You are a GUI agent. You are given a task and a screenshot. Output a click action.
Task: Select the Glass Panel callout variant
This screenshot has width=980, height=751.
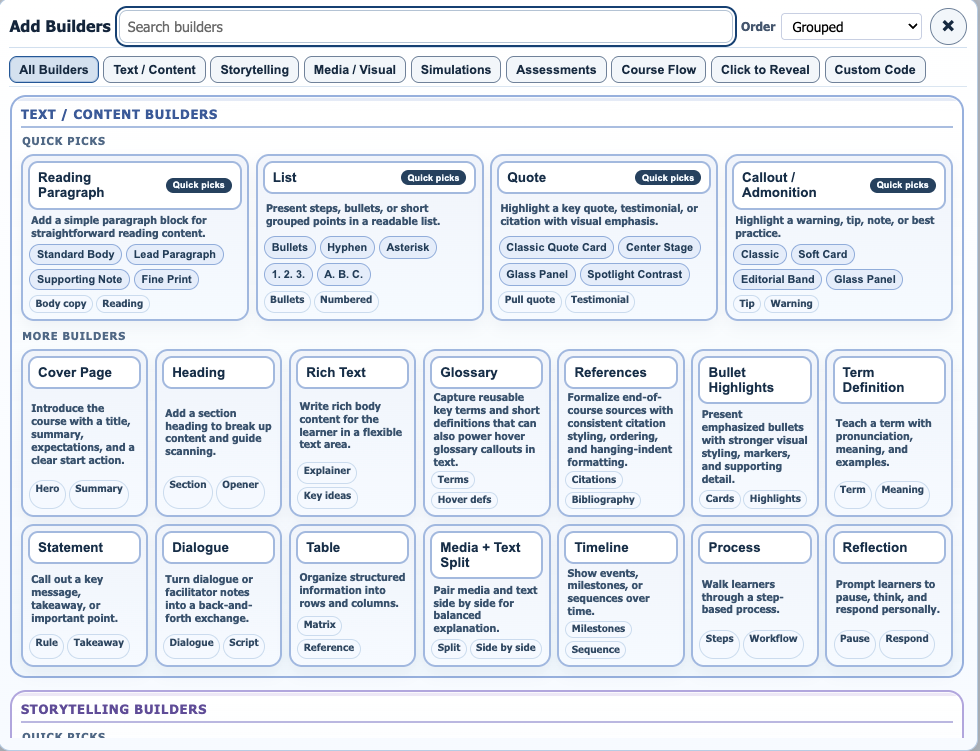864,279
